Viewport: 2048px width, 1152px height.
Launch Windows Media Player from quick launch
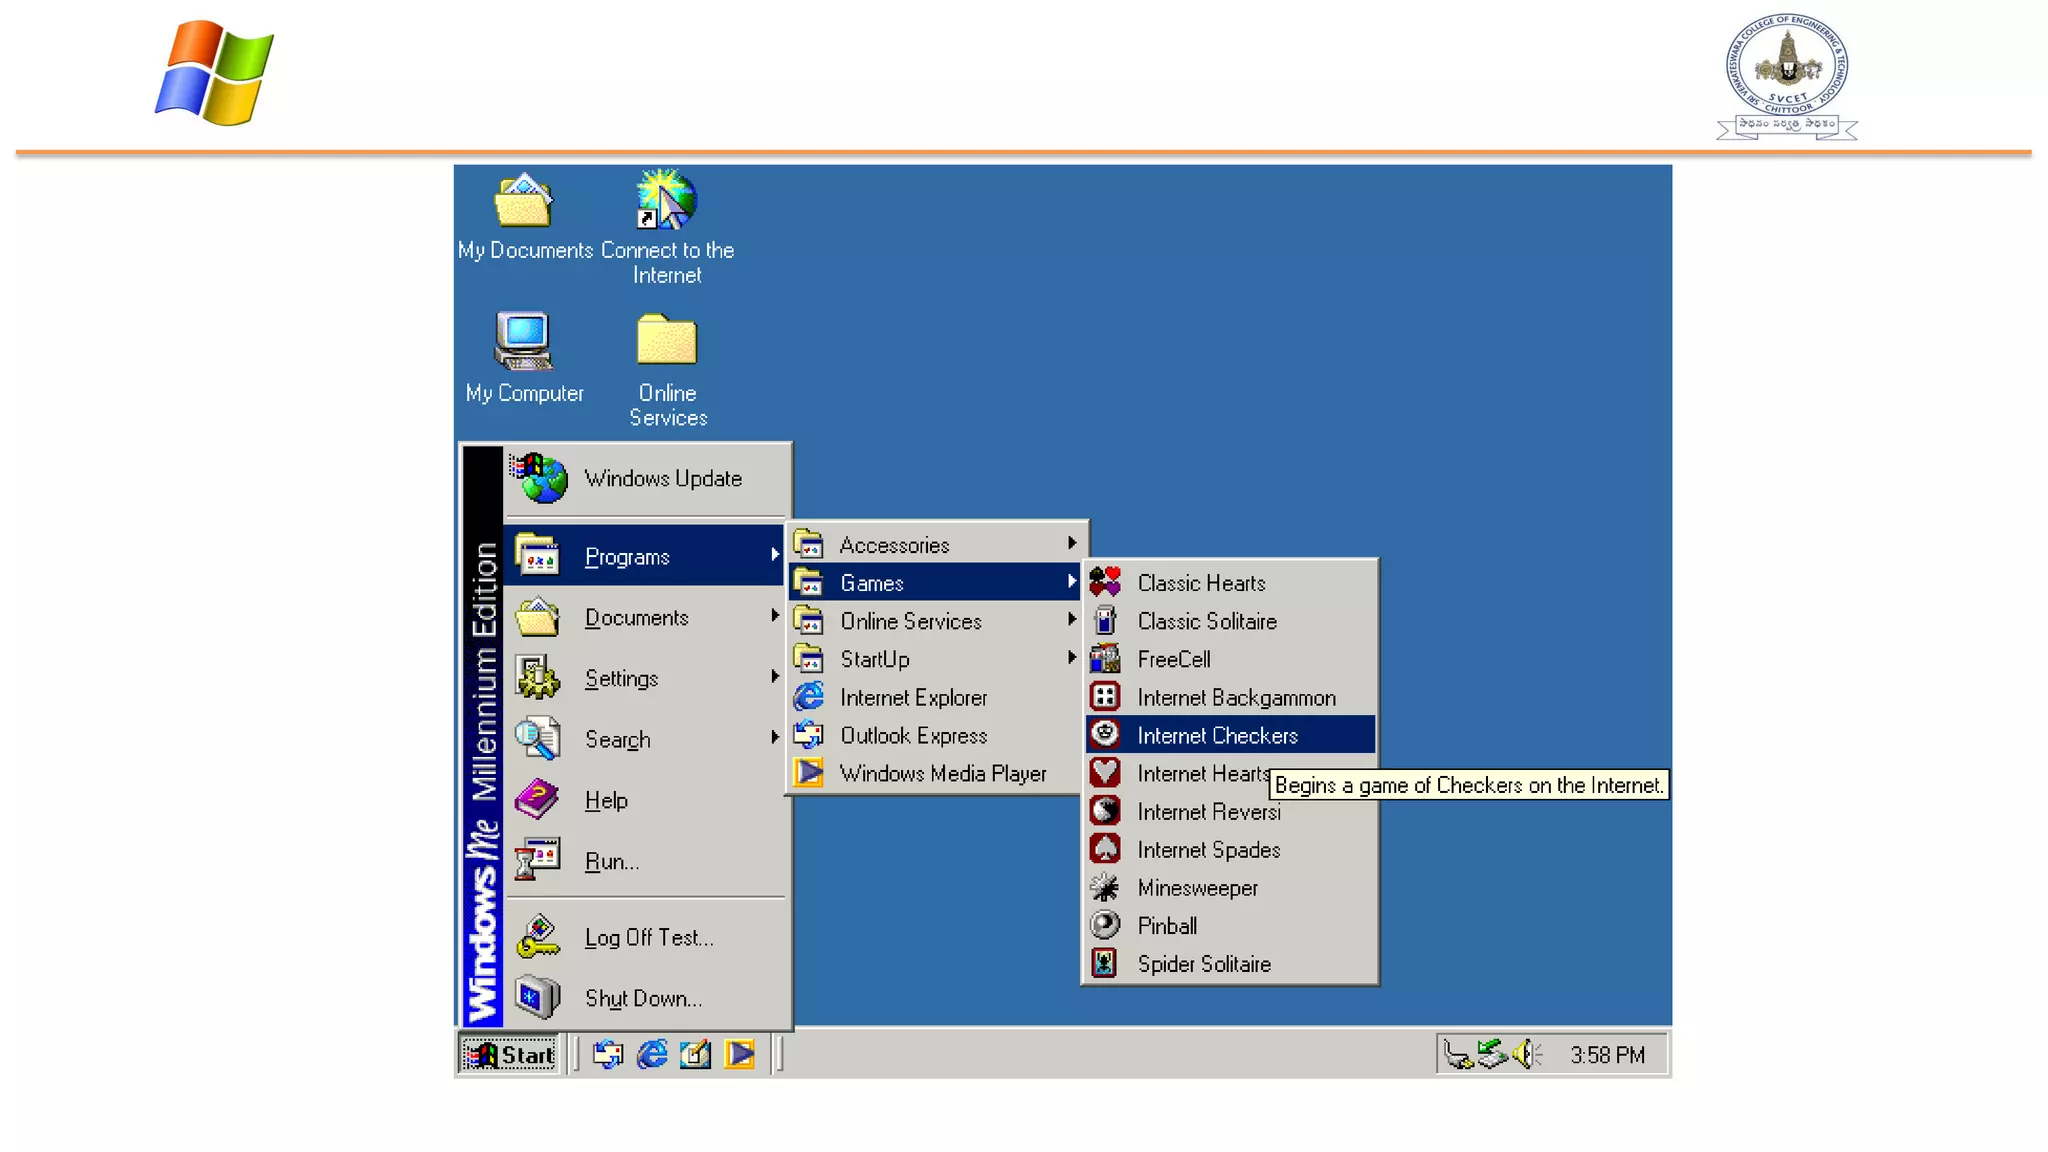(x=740, y=1054)
